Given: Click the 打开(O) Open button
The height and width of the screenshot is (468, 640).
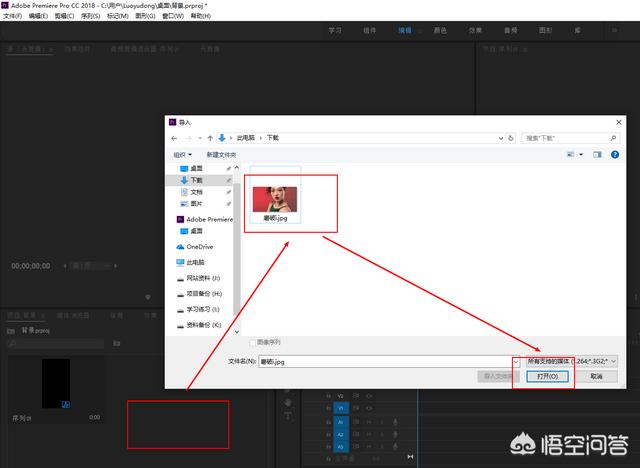Looking at the screenshot, I should (546, 376).
